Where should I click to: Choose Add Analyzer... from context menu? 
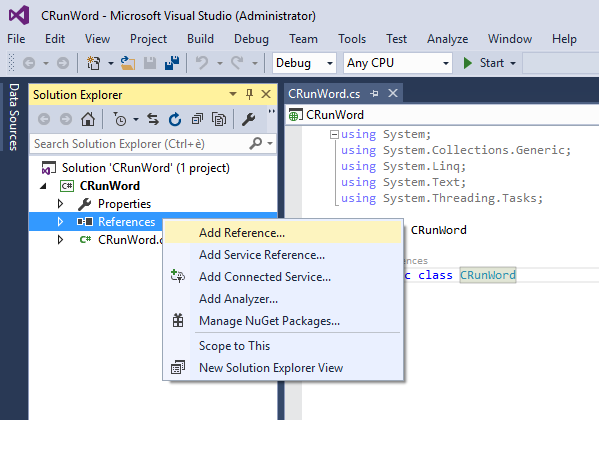tap(283, 299)
